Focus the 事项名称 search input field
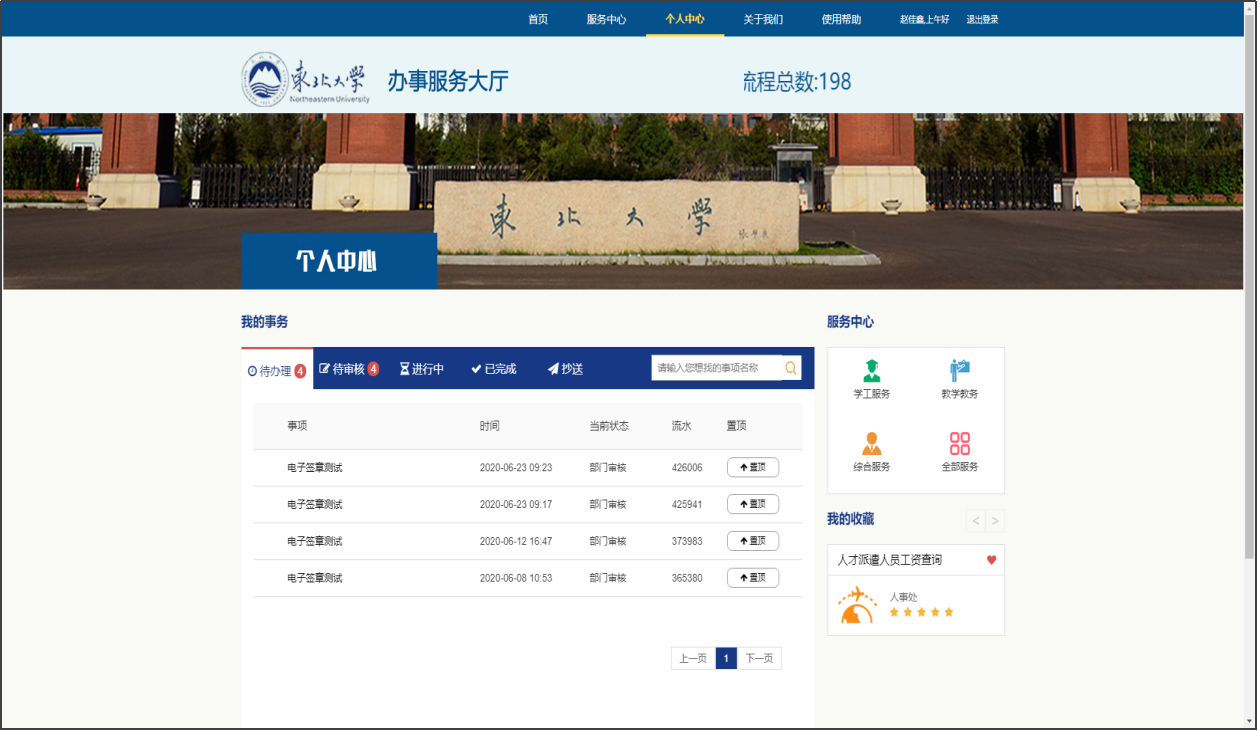The width and height of the screenshot is (1259, 731). click(716, 368)
